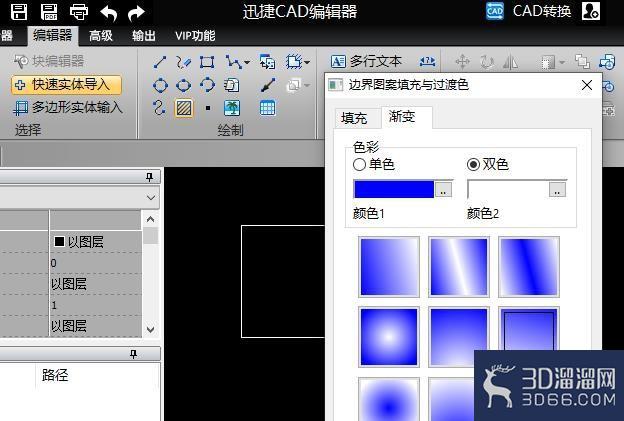Open color picker button for 颜色1

(443, 189)
